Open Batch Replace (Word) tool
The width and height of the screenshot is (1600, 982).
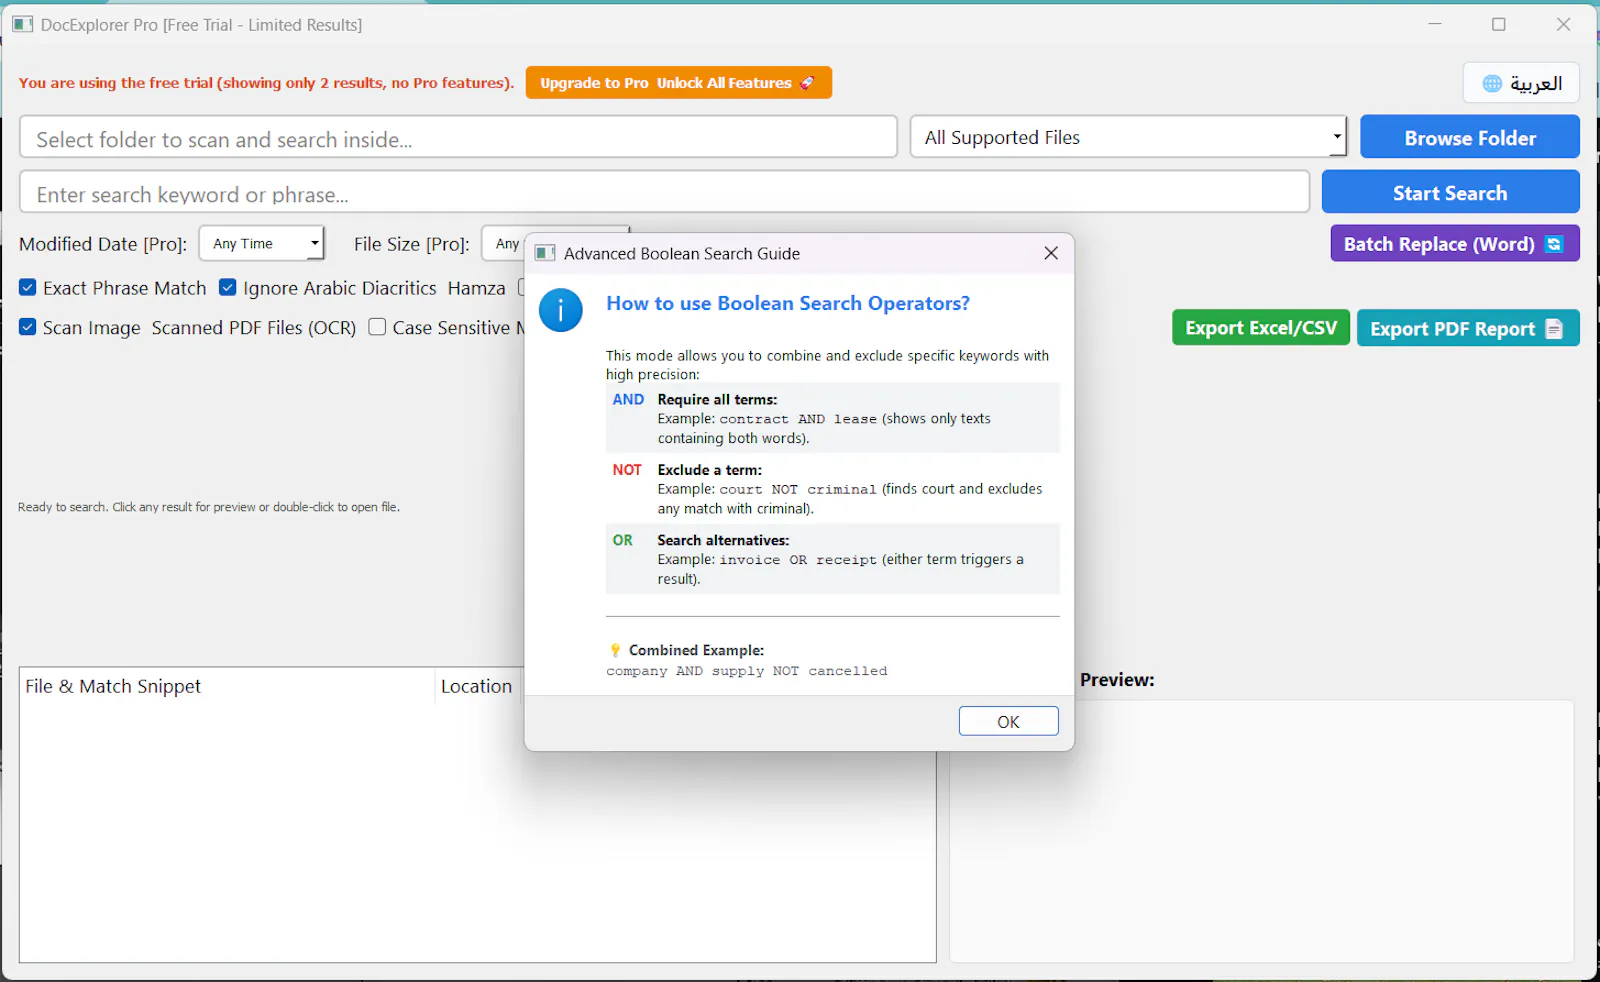1455,244
